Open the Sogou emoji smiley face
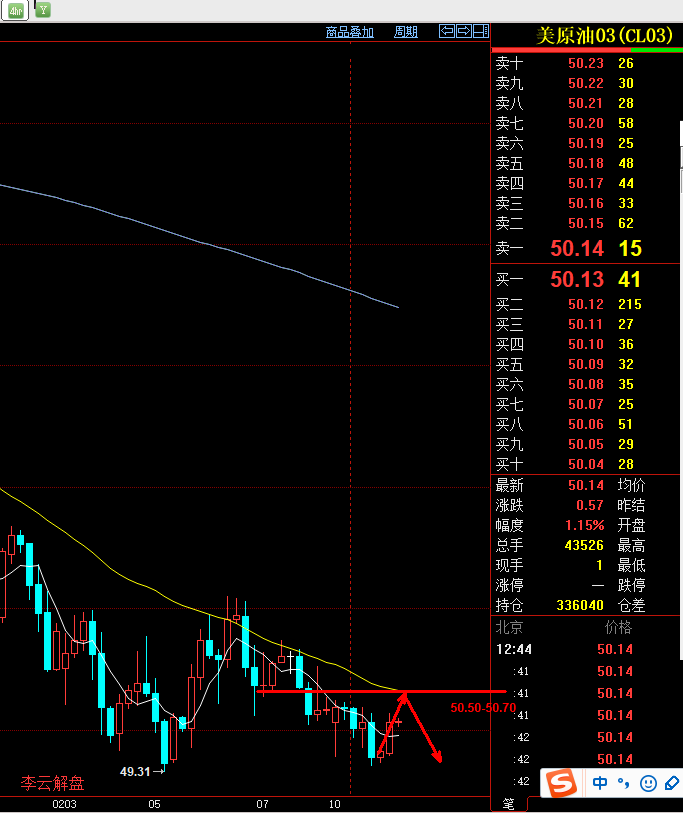 pos(648,782)
